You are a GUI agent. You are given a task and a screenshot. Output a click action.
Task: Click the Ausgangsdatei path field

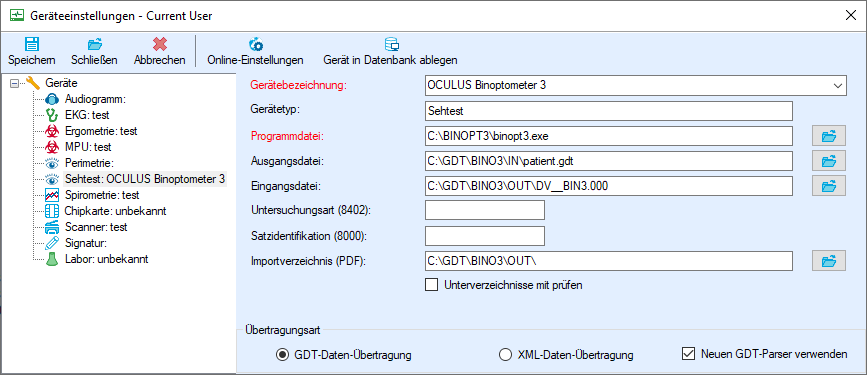pos(609,161)
